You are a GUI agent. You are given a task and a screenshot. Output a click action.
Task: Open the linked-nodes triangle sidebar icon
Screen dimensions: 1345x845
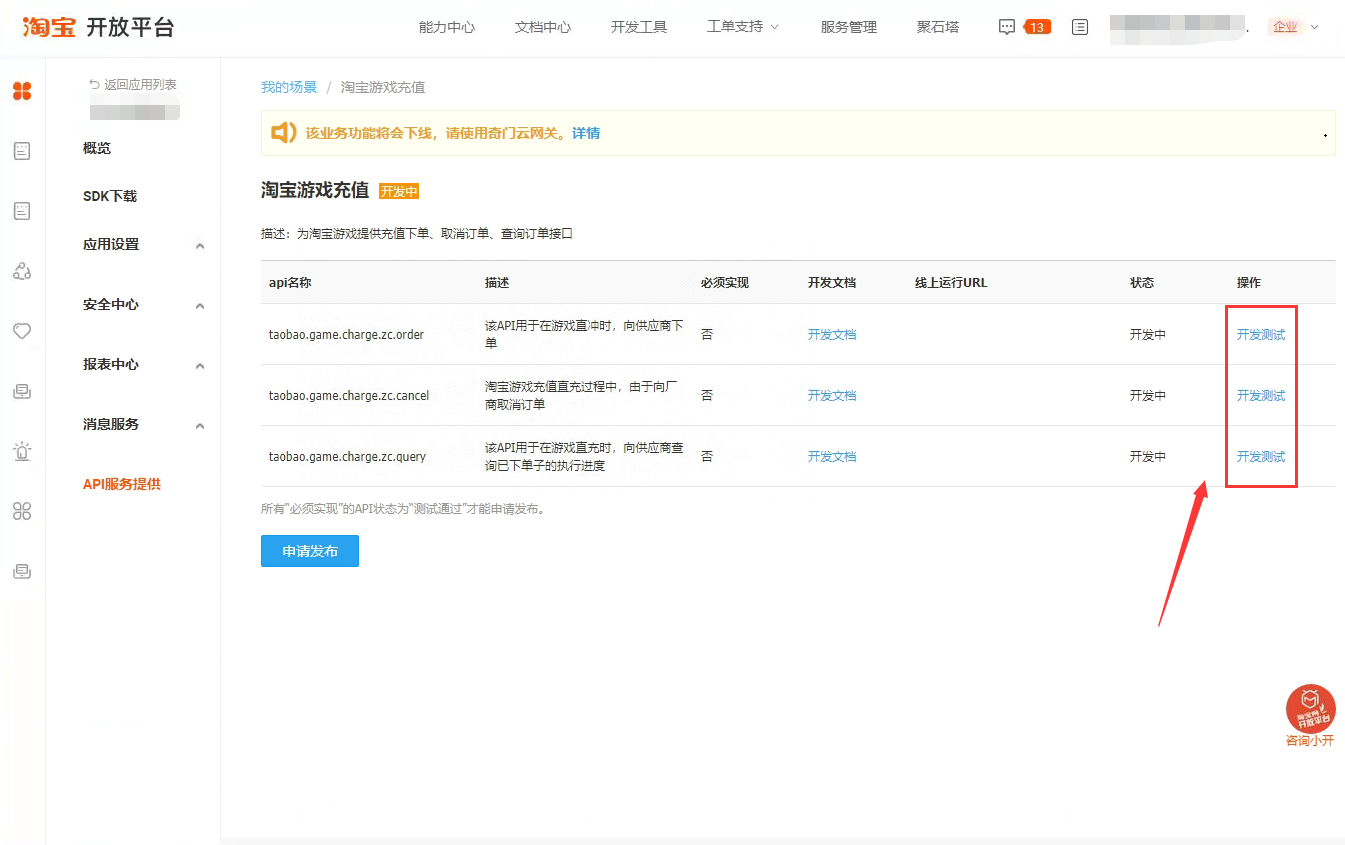point(22,271)
